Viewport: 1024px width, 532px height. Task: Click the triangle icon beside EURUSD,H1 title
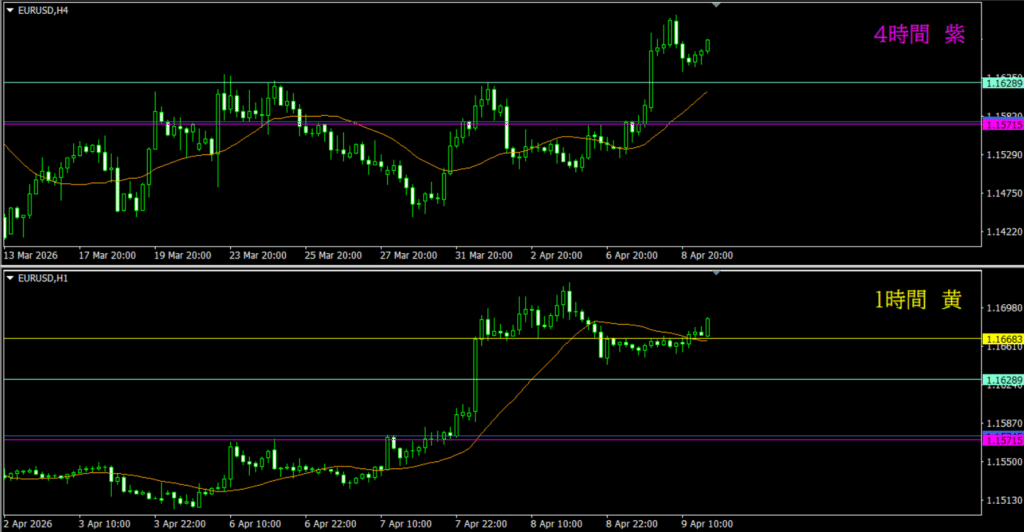9,277
